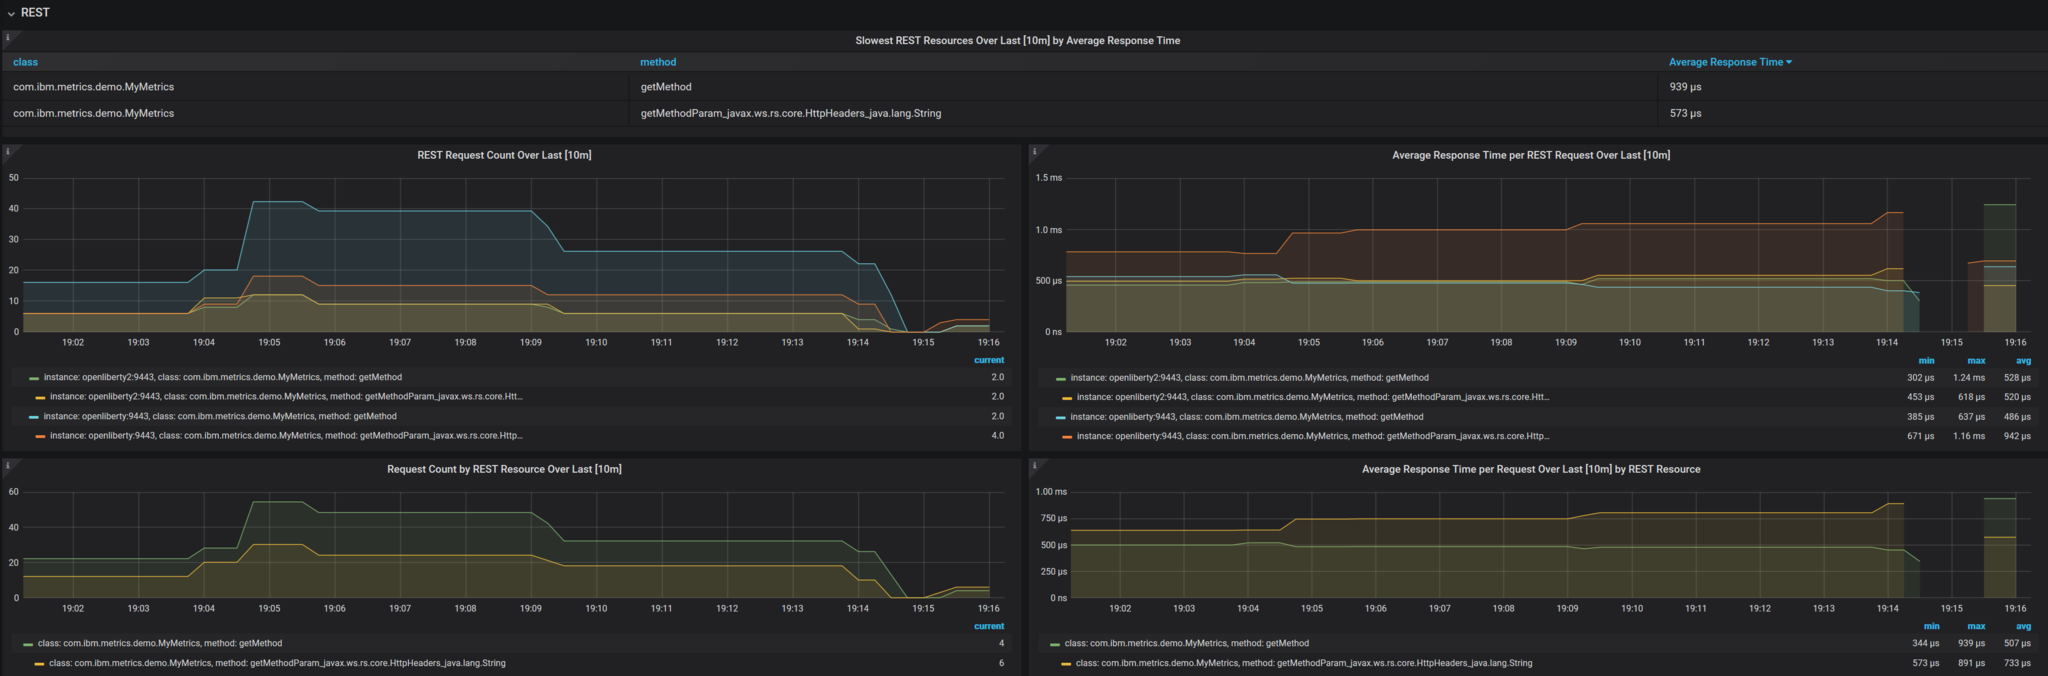Click info icon on Average Response Time by REST Resource panel

click(1034, 466)
